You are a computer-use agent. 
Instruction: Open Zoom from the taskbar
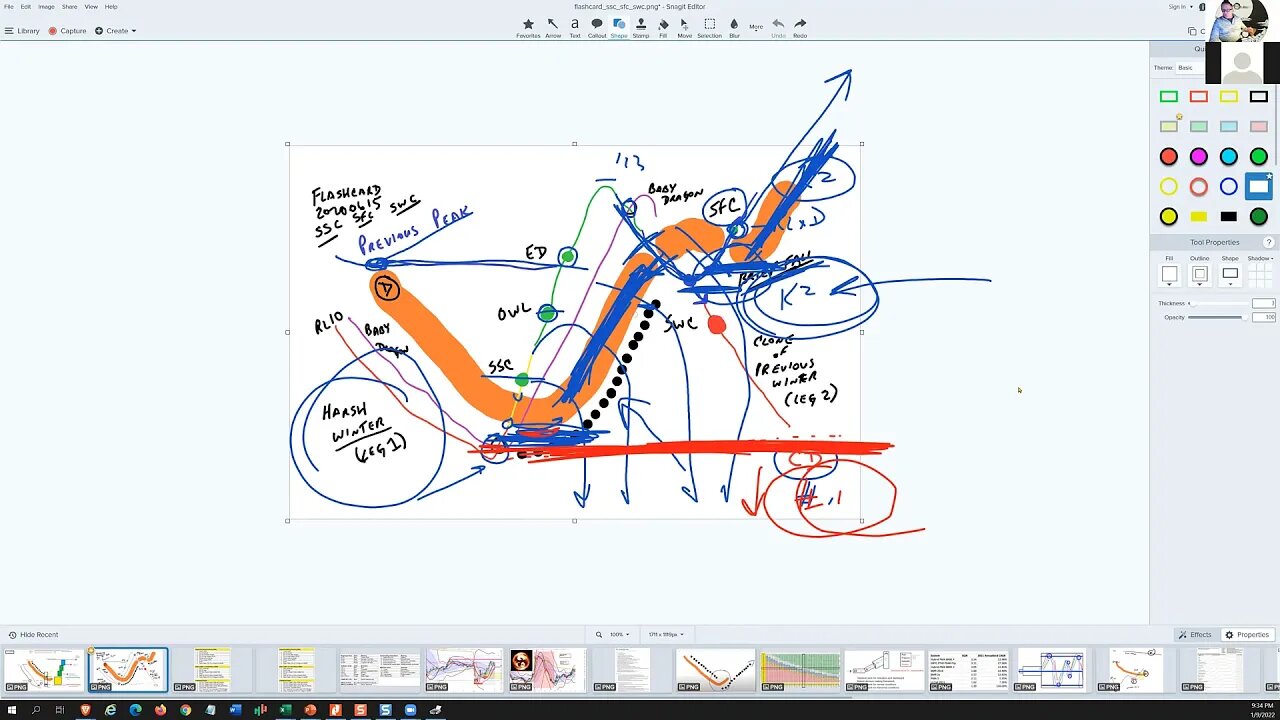(410, 710)
